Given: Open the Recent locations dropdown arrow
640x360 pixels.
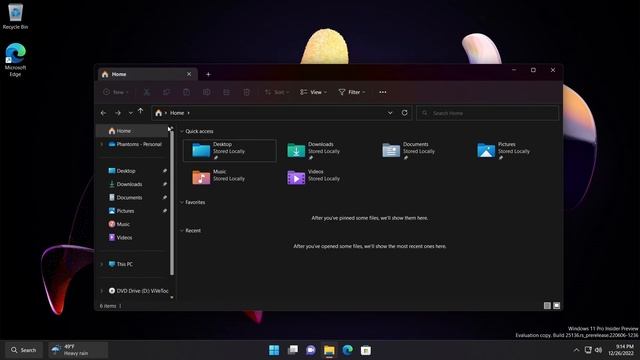Looking at the screenshot, I should (x=131, y=113).
